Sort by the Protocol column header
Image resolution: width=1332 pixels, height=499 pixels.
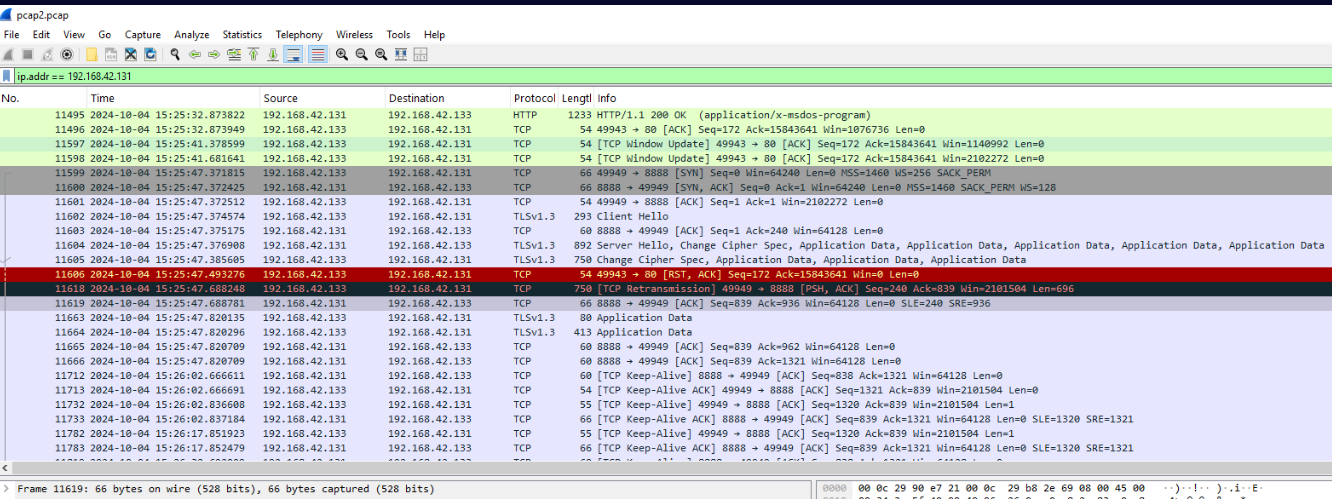pos(534,98)
